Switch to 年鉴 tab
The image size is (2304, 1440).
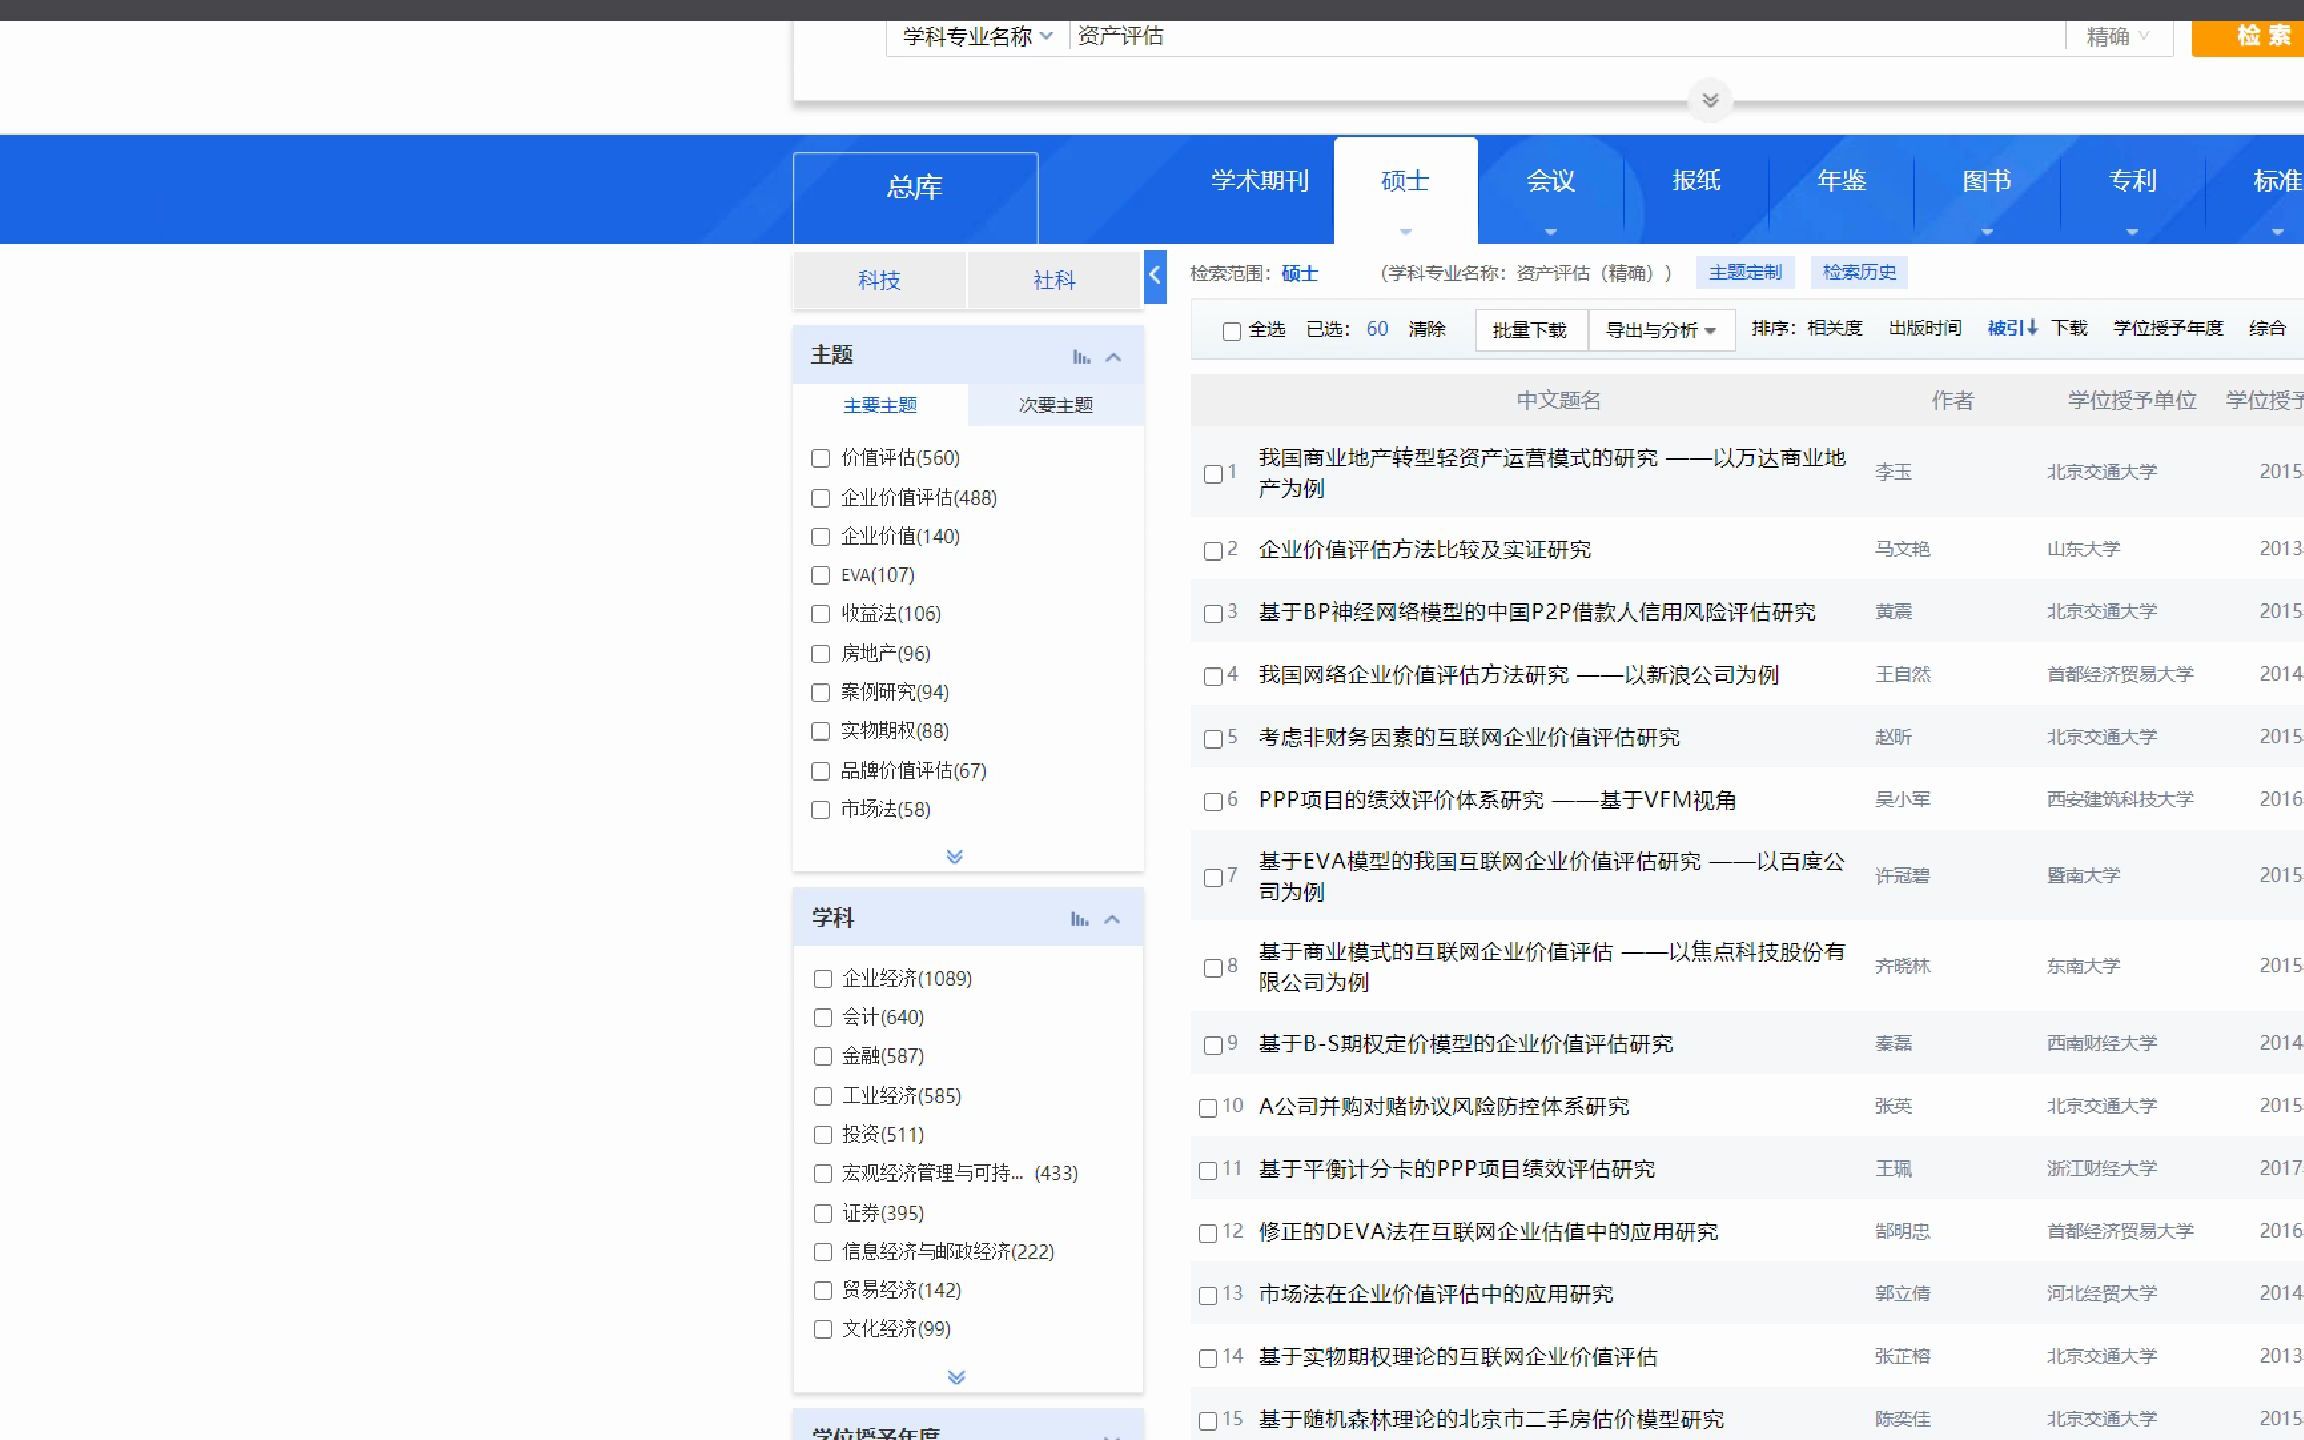(x=1842, y=181)
